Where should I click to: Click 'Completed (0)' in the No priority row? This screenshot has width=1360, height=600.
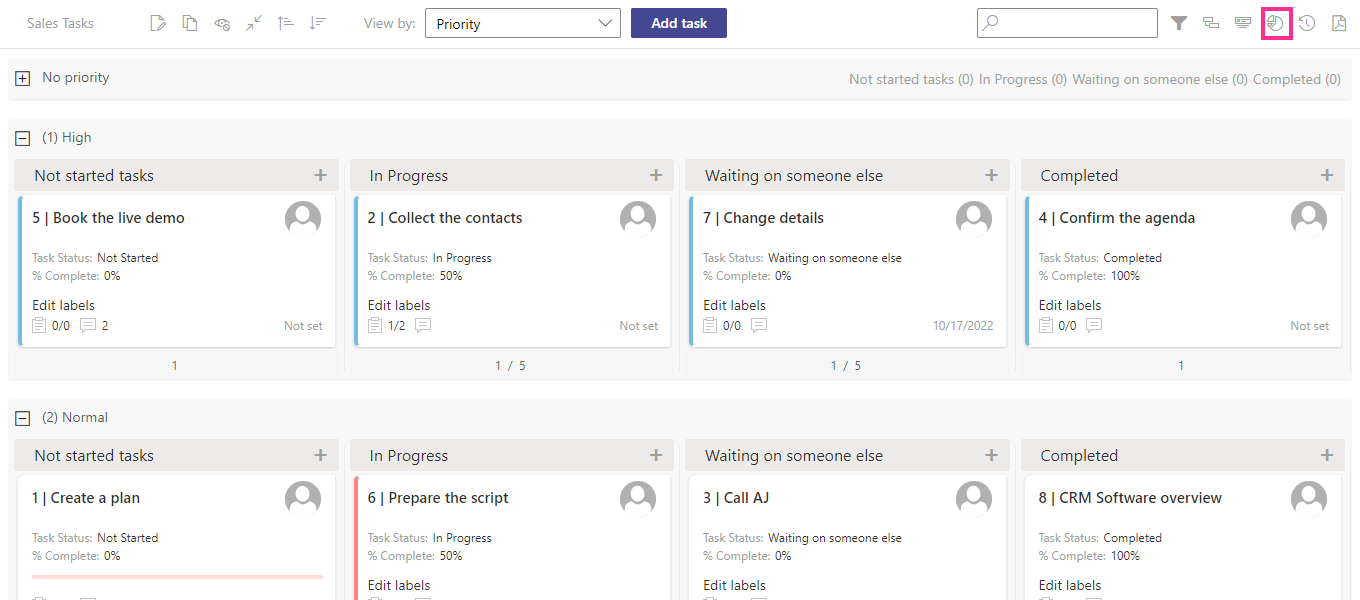1296,78
